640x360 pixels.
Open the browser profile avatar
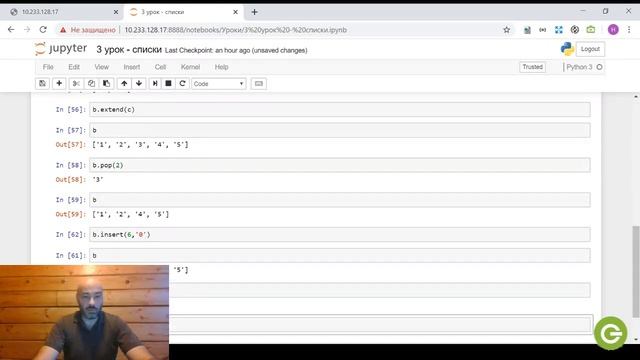coord(613,29)
